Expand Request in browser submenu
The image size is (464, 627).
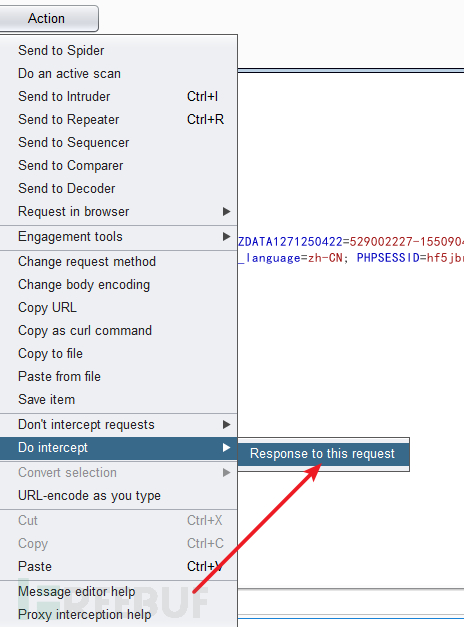point(118,212)
